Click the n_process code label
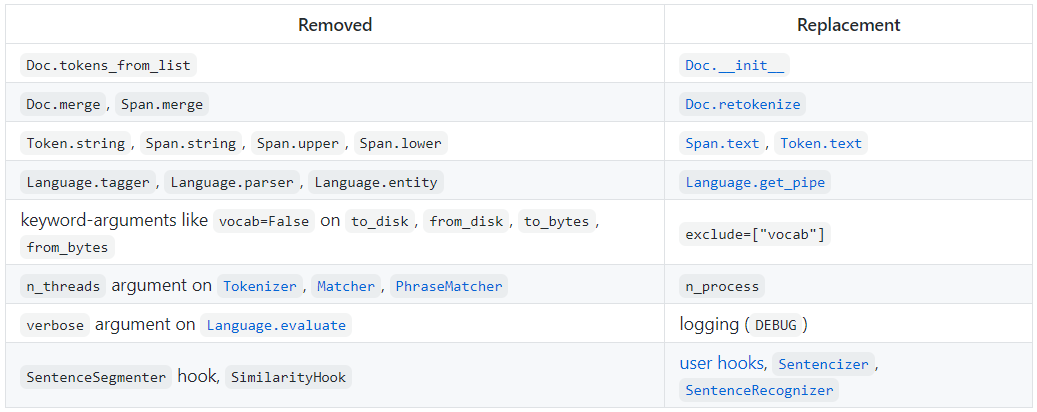The width and height of the screenshot is (1037, 412). coord(722,286)
